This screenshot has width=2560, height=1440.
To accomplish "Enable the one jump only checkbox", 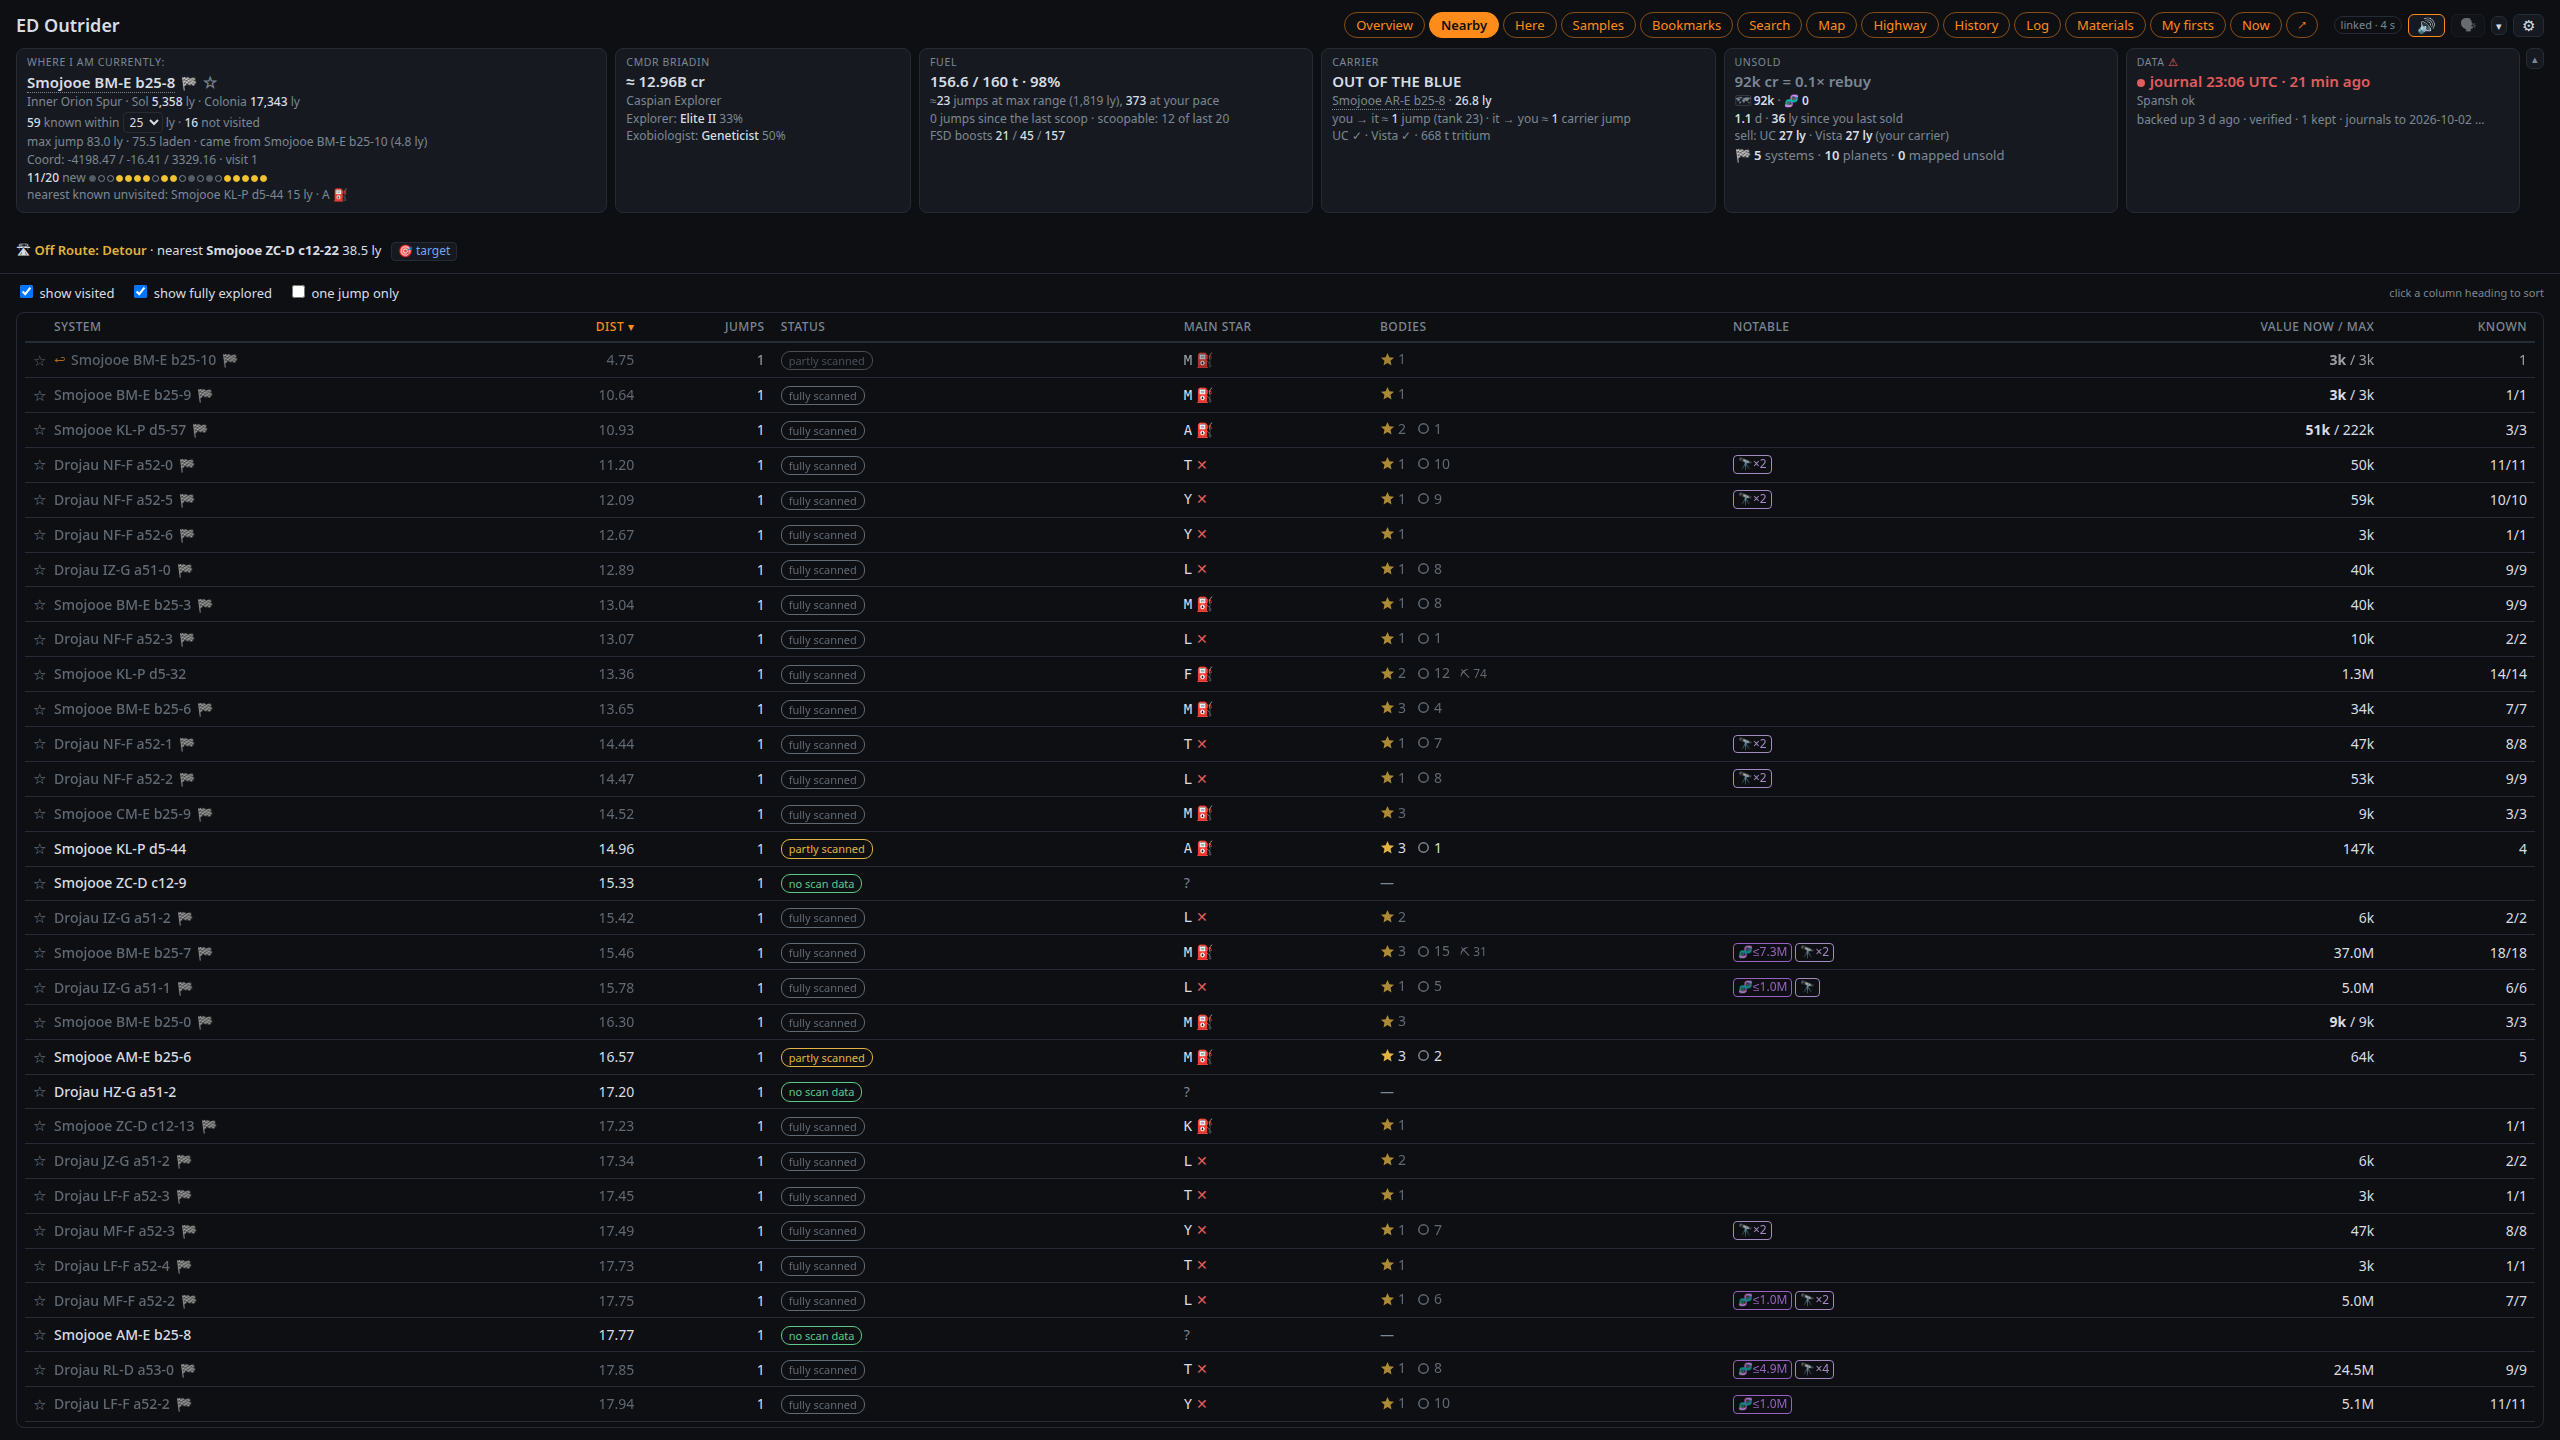I will coord(298,292).
